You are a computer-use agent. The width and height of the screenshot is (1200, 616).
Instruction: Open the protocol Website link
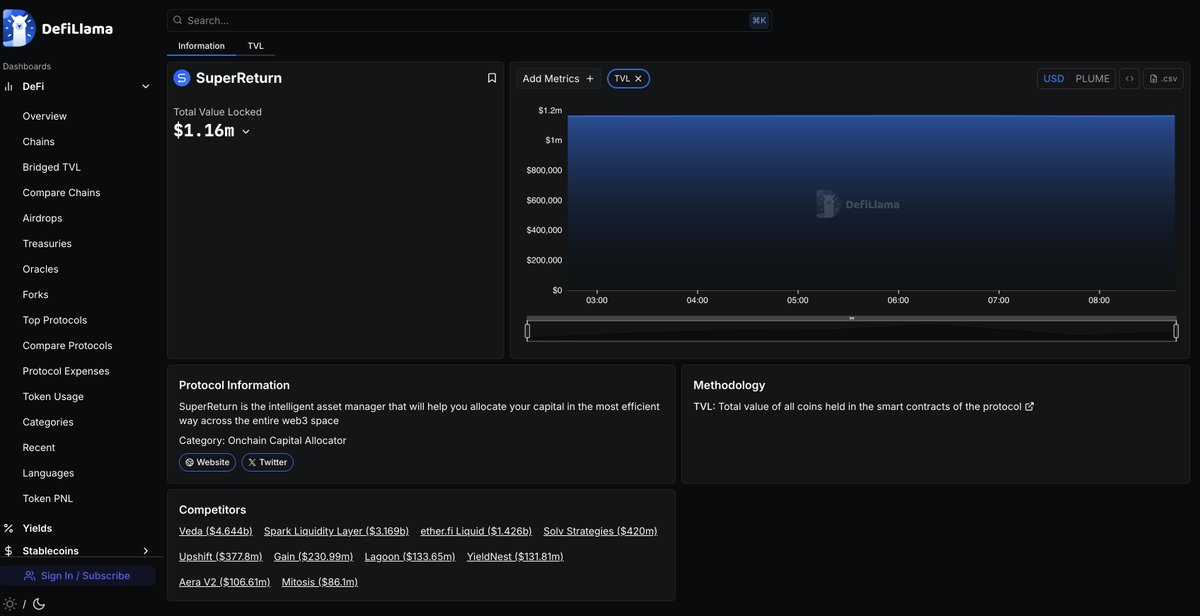(x=208, y=462)
